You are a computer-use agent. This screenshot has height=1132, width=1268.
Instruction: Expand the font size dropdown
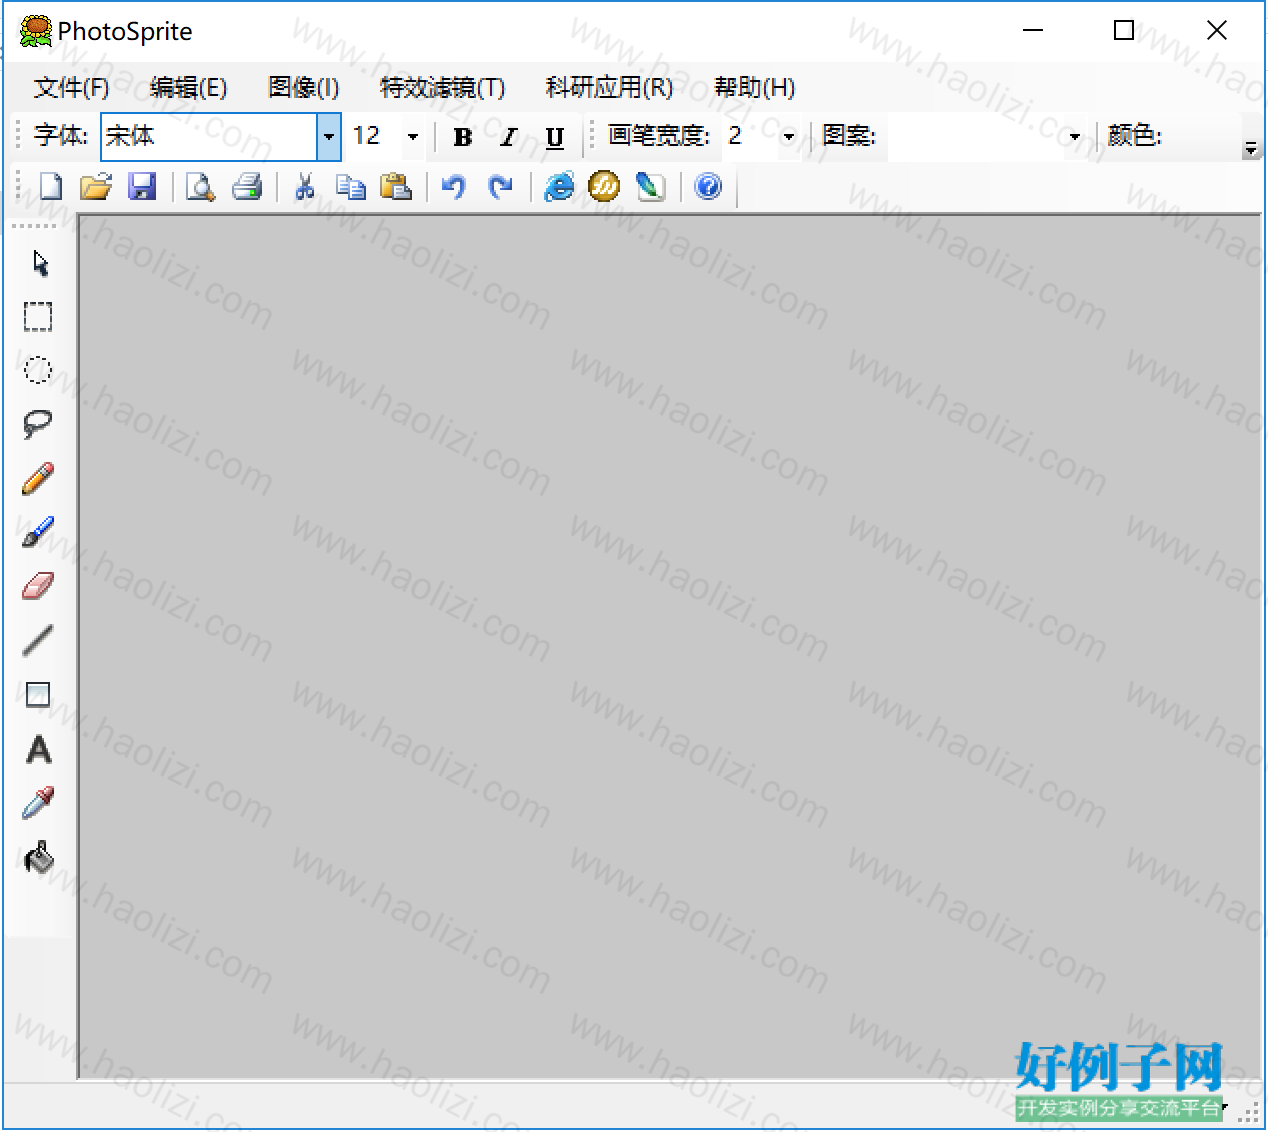tap(413, 137)
